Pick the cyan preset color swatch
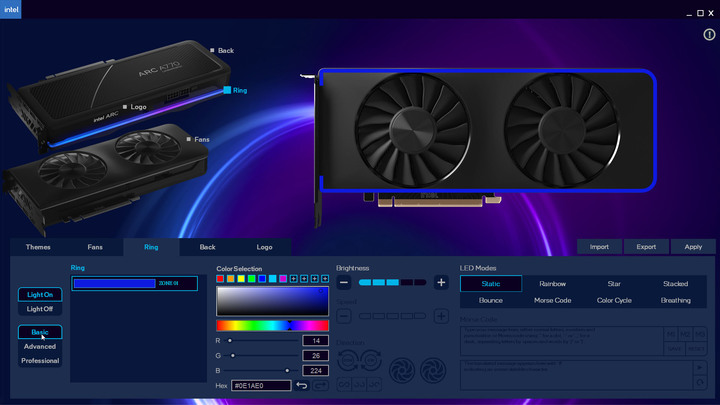 (x=272, y=279)
